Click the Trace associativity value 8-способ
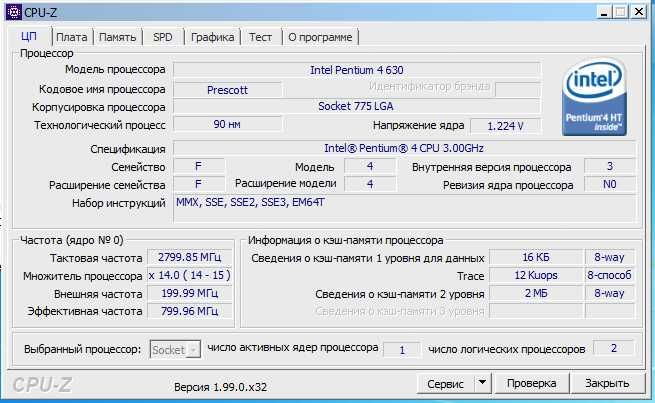 pyautogui.click(x=609, y=275)
